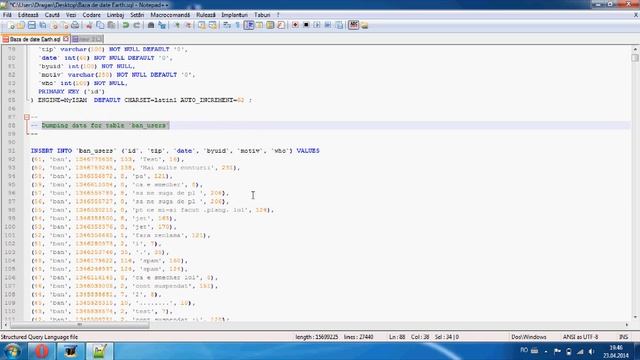
Task: Toggle the document map icon
Action: (x=270, y=25)
